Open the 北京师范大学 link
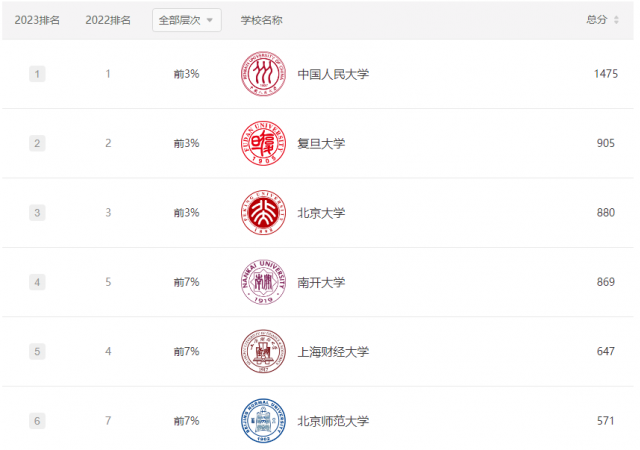This screenshot has height=450, width=640. click(x=333, y=421)
